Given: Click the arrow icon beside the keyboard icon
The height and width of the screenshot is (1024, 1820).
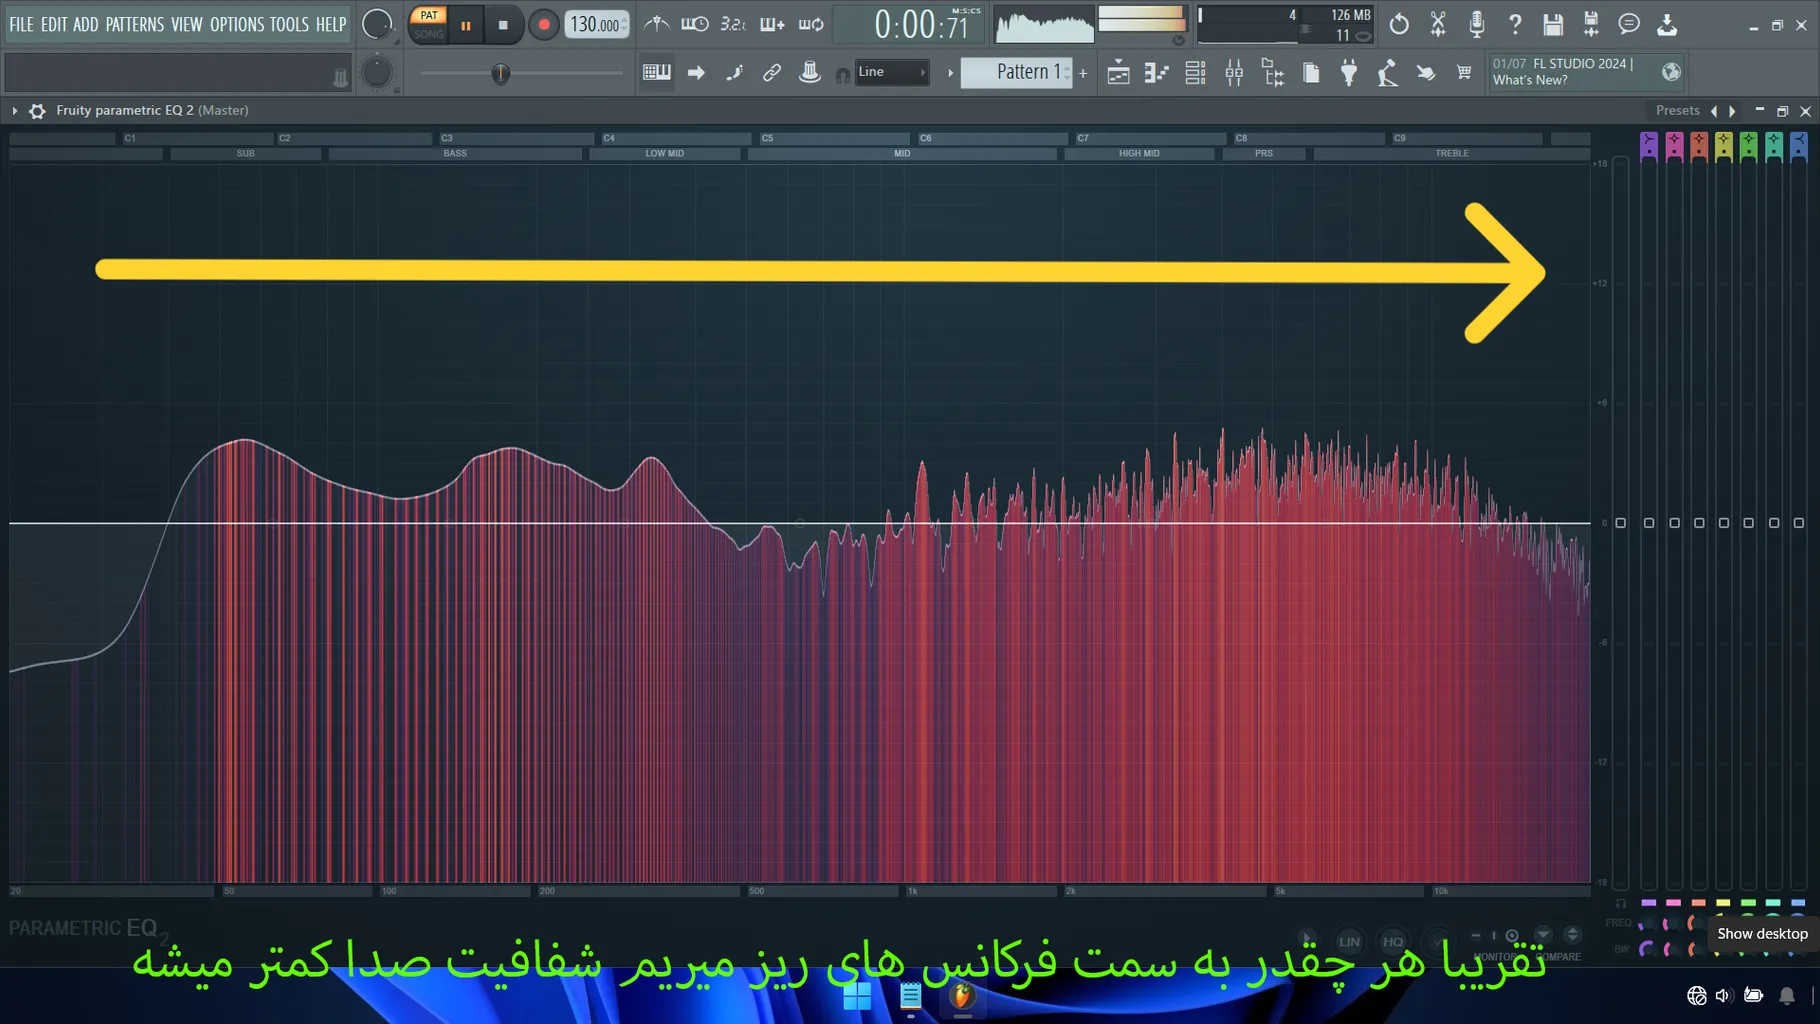Looking at the screenshot, I should click(x=696, y=72).
